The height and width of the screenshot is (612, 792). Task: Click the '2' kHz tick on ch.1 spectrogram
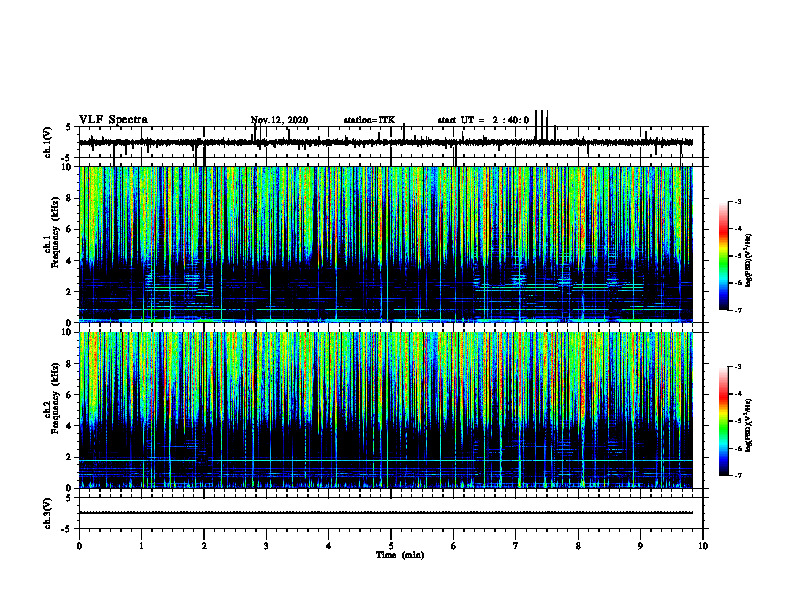tap(71, 291)
